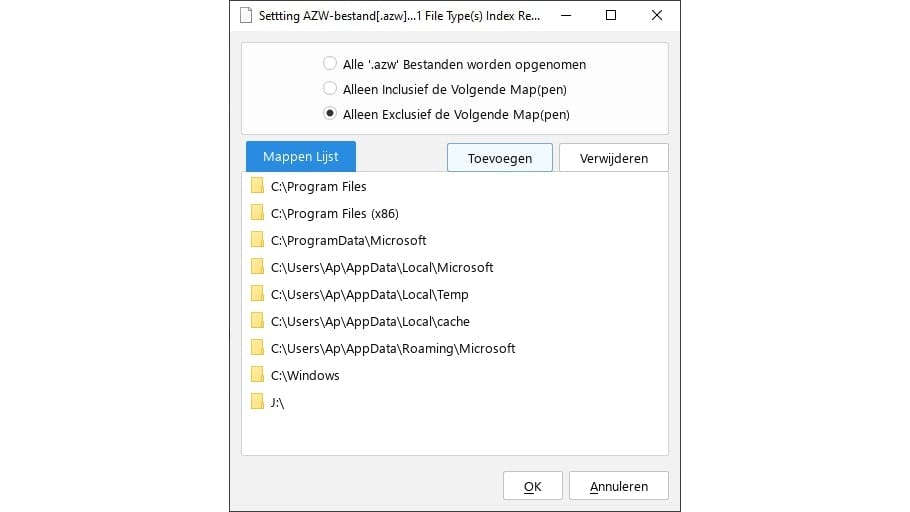Confirm with the OK button
910x512 pixels.
pos(532,486)
